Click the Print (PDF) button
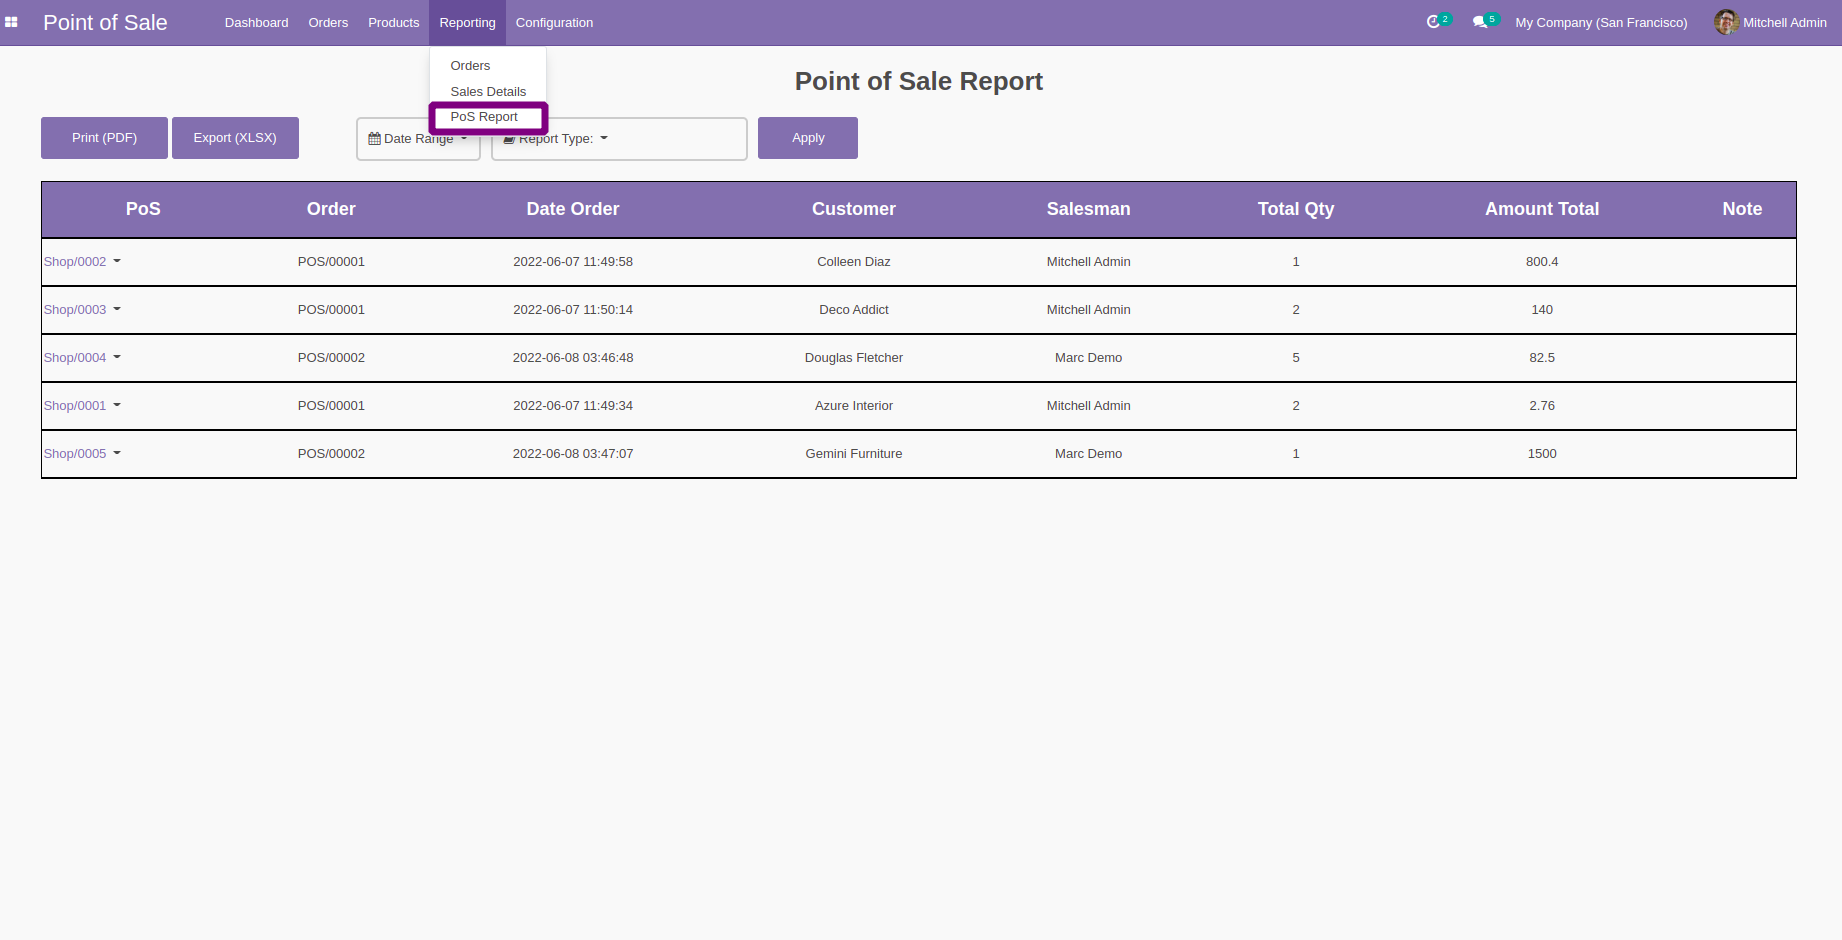The image size is (1842, 940). [x=104, y=138]
